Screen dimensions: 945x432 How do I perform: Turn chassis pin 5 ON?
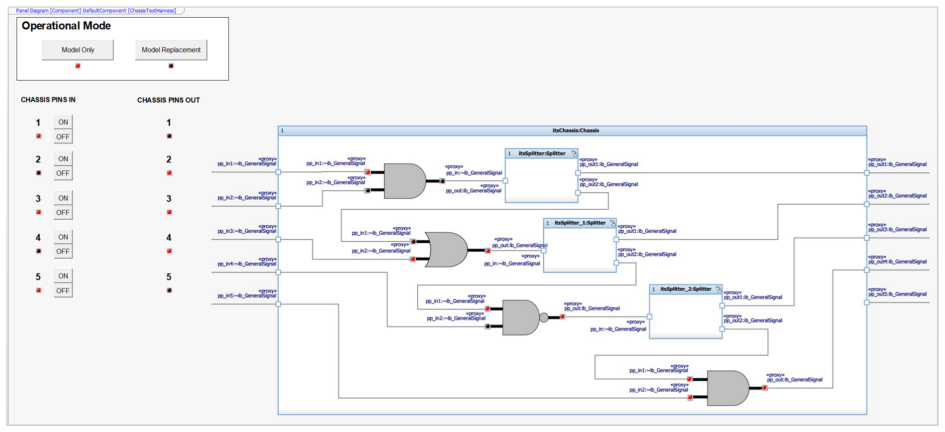click(x=63, y=276)
